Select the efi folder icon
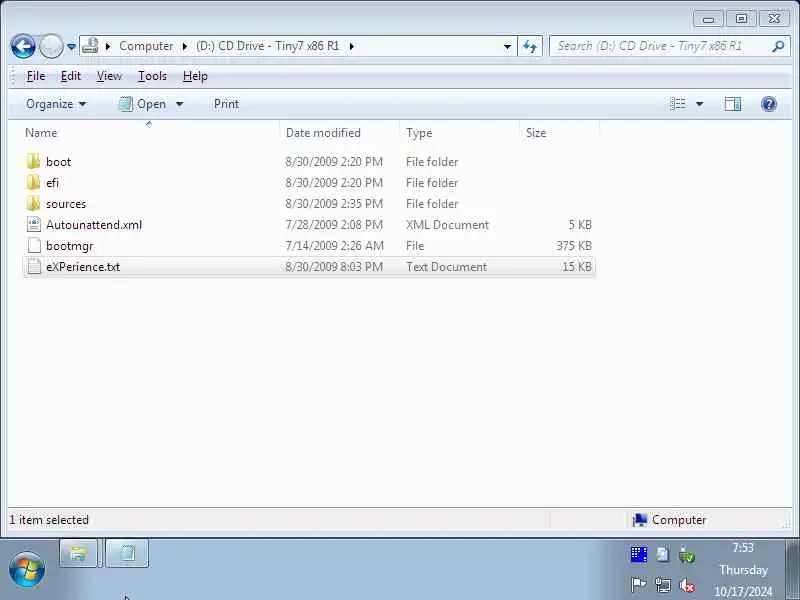The height and width of the screenshot is (600, 800). [34, 183]
